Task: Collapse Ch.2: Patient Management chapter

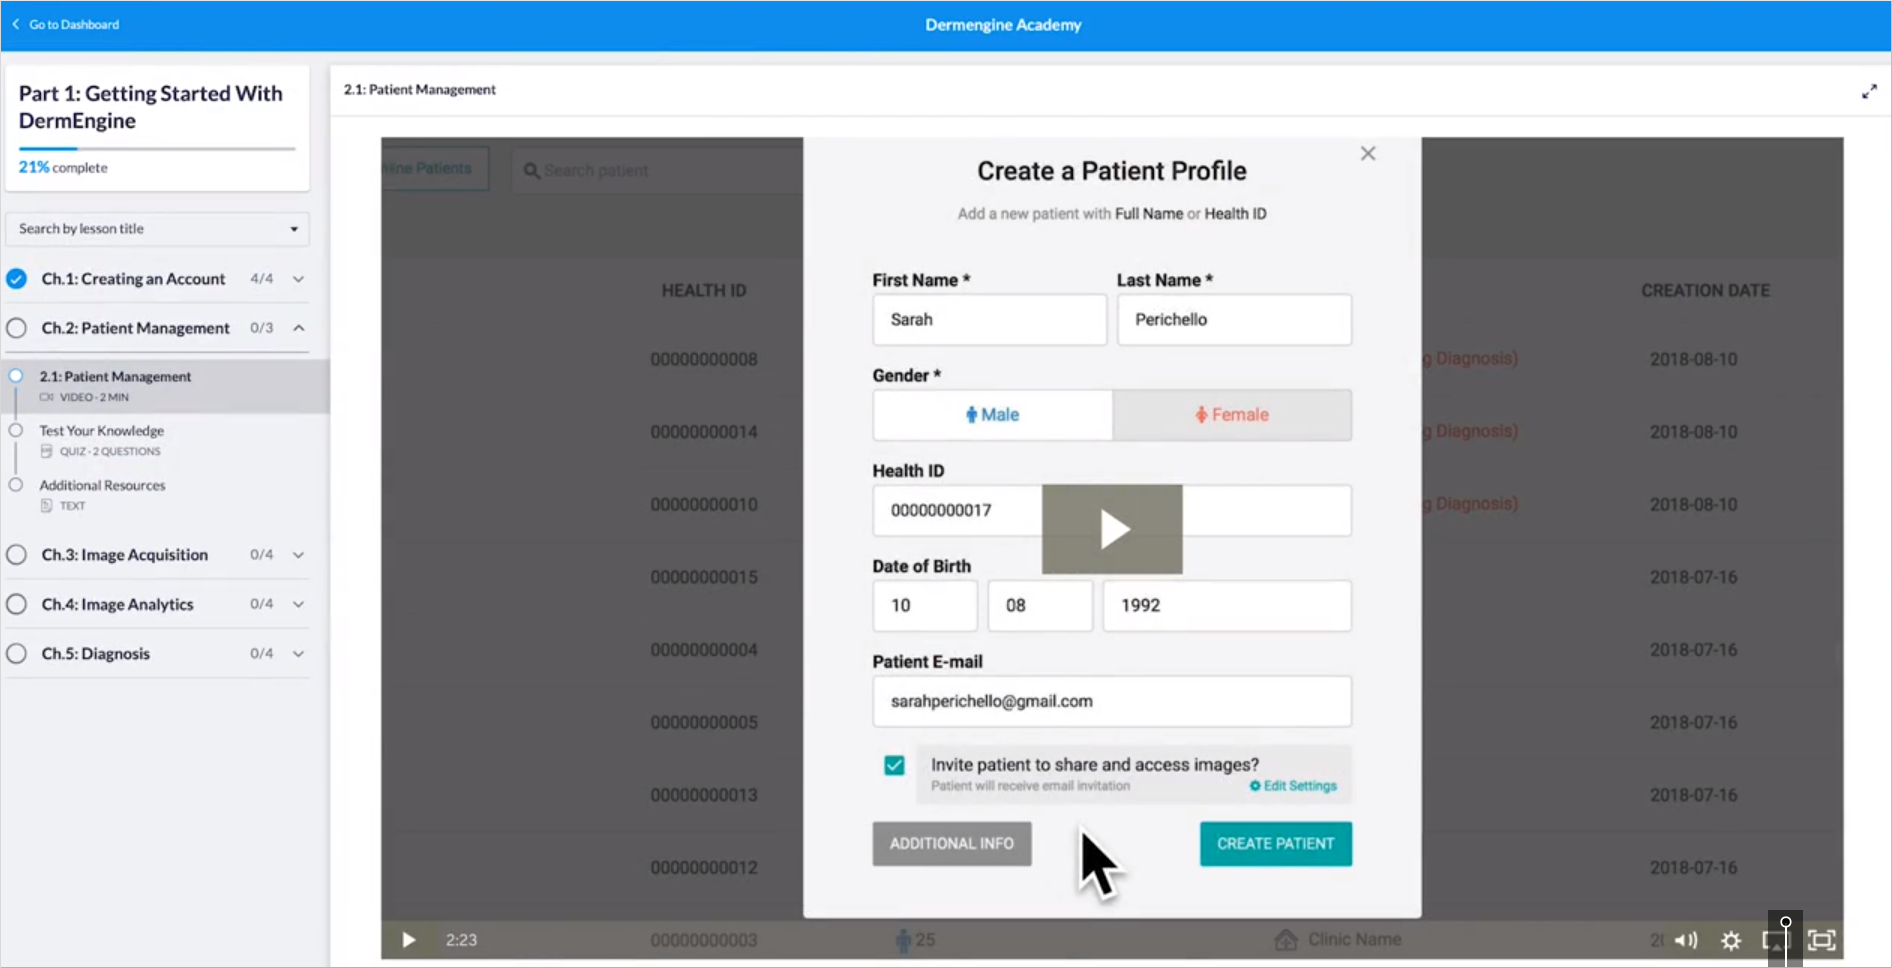Action: coord(298,328)
